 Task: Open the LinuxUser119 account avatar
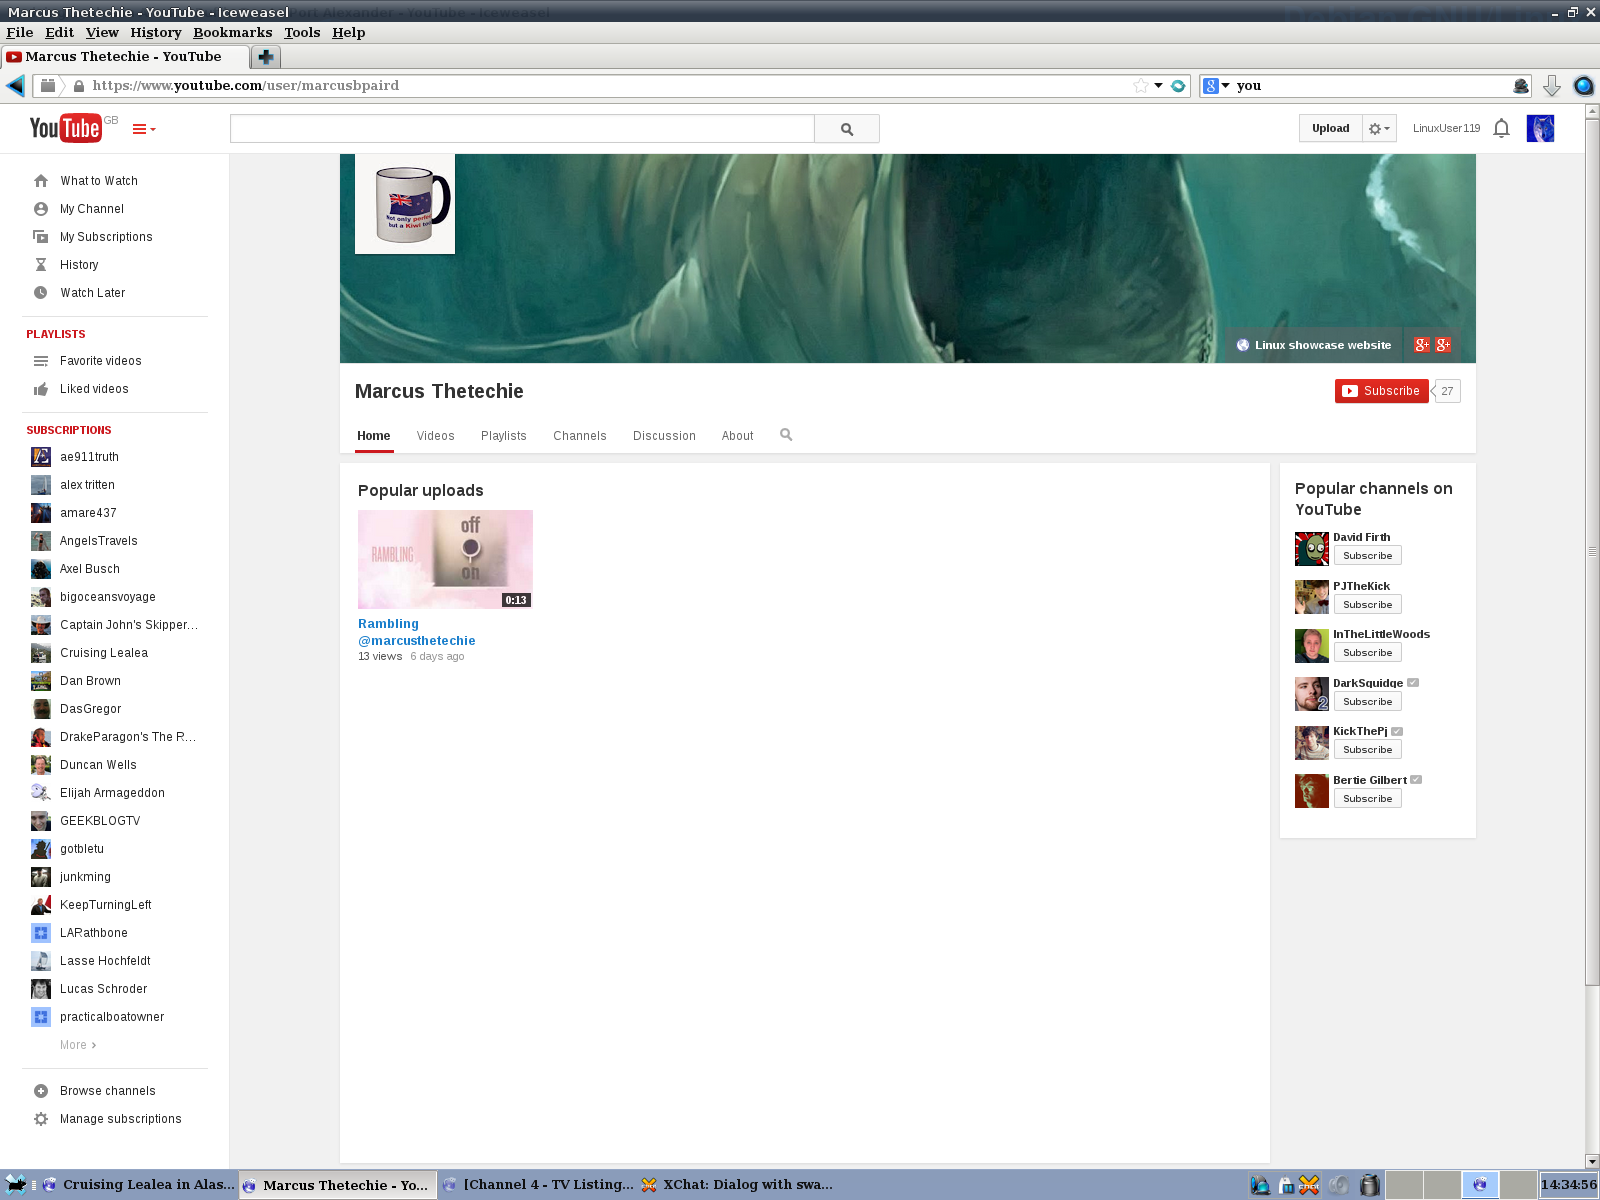click(1540, 128)
